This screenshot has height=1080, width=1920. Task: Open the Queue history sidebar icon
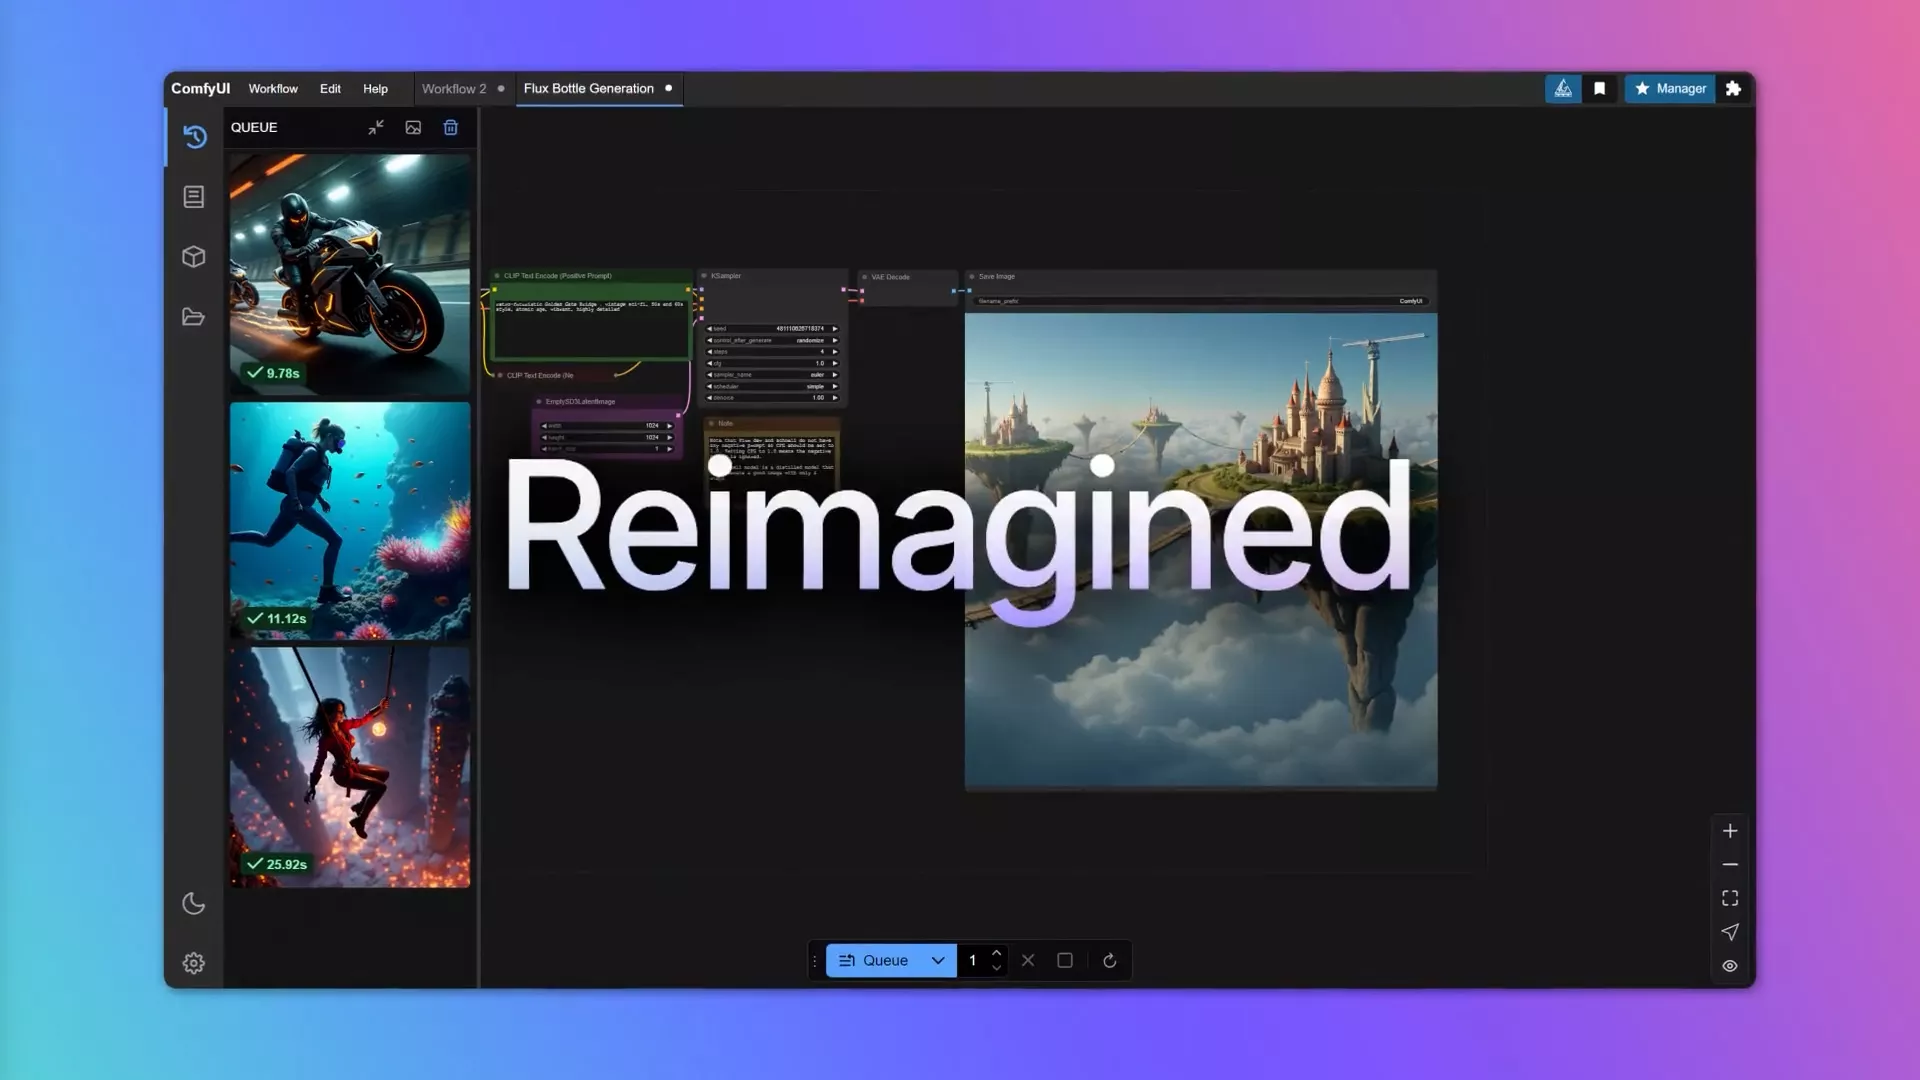click(x=194, y=136)
